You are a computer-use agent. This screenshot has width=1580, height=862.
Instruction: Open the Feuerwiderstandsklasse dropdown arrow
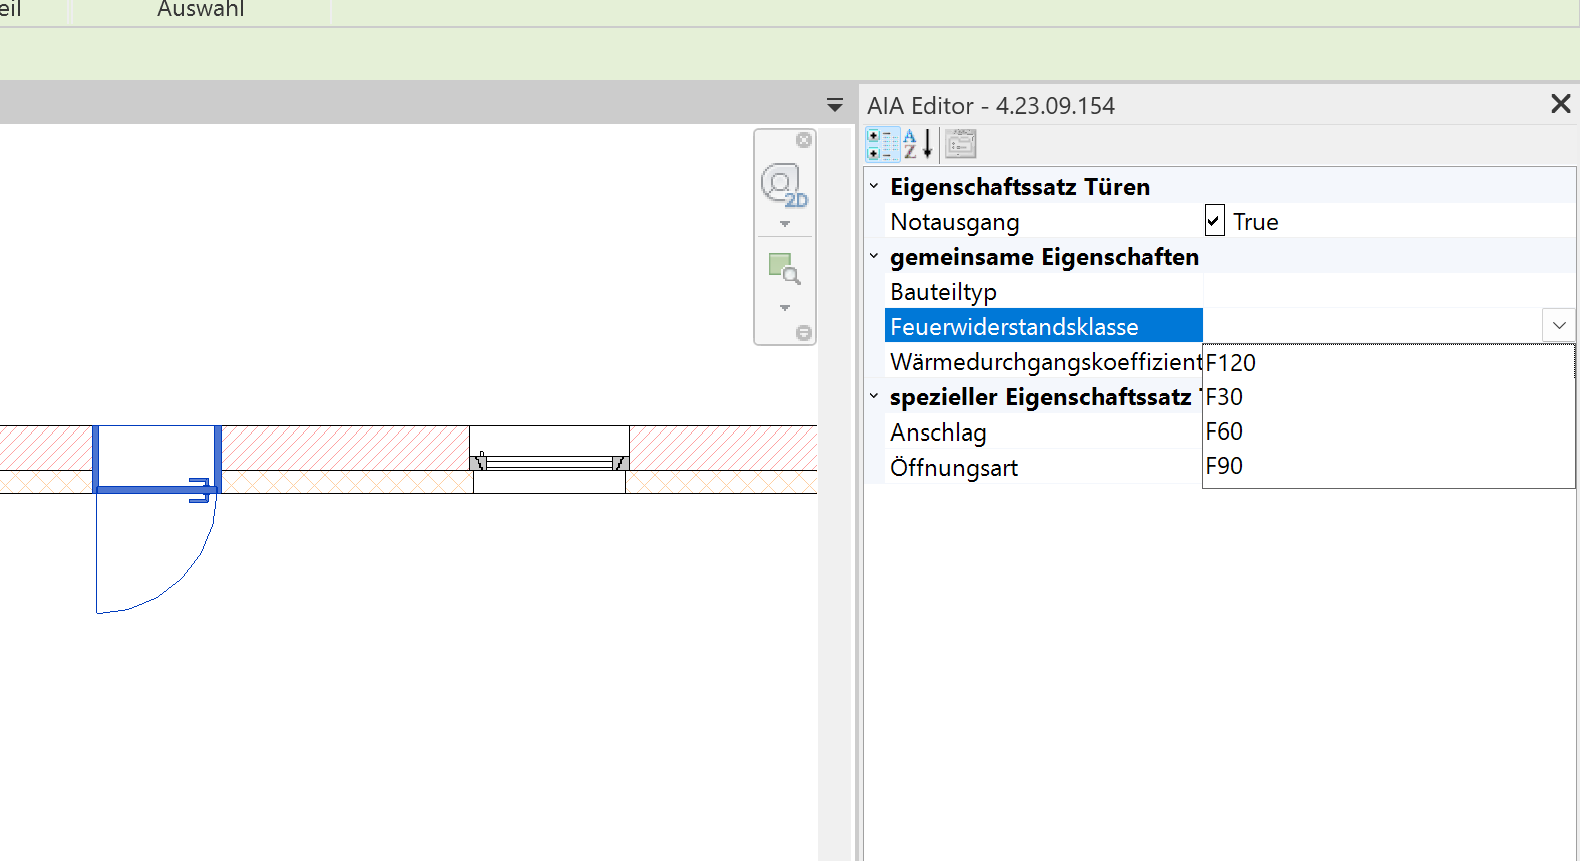click(x=1559, y=326)
